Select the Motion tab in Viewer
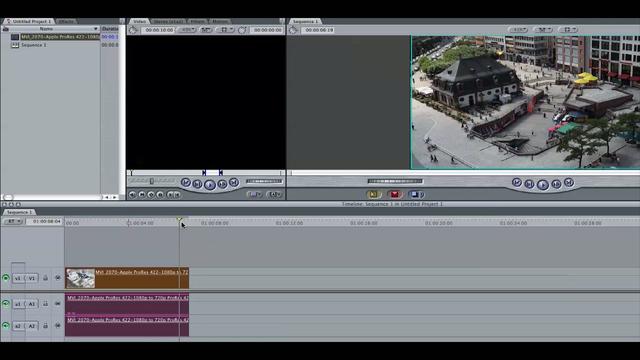The width and height of the screenshot is (640, 360). (x=220, y=21)
